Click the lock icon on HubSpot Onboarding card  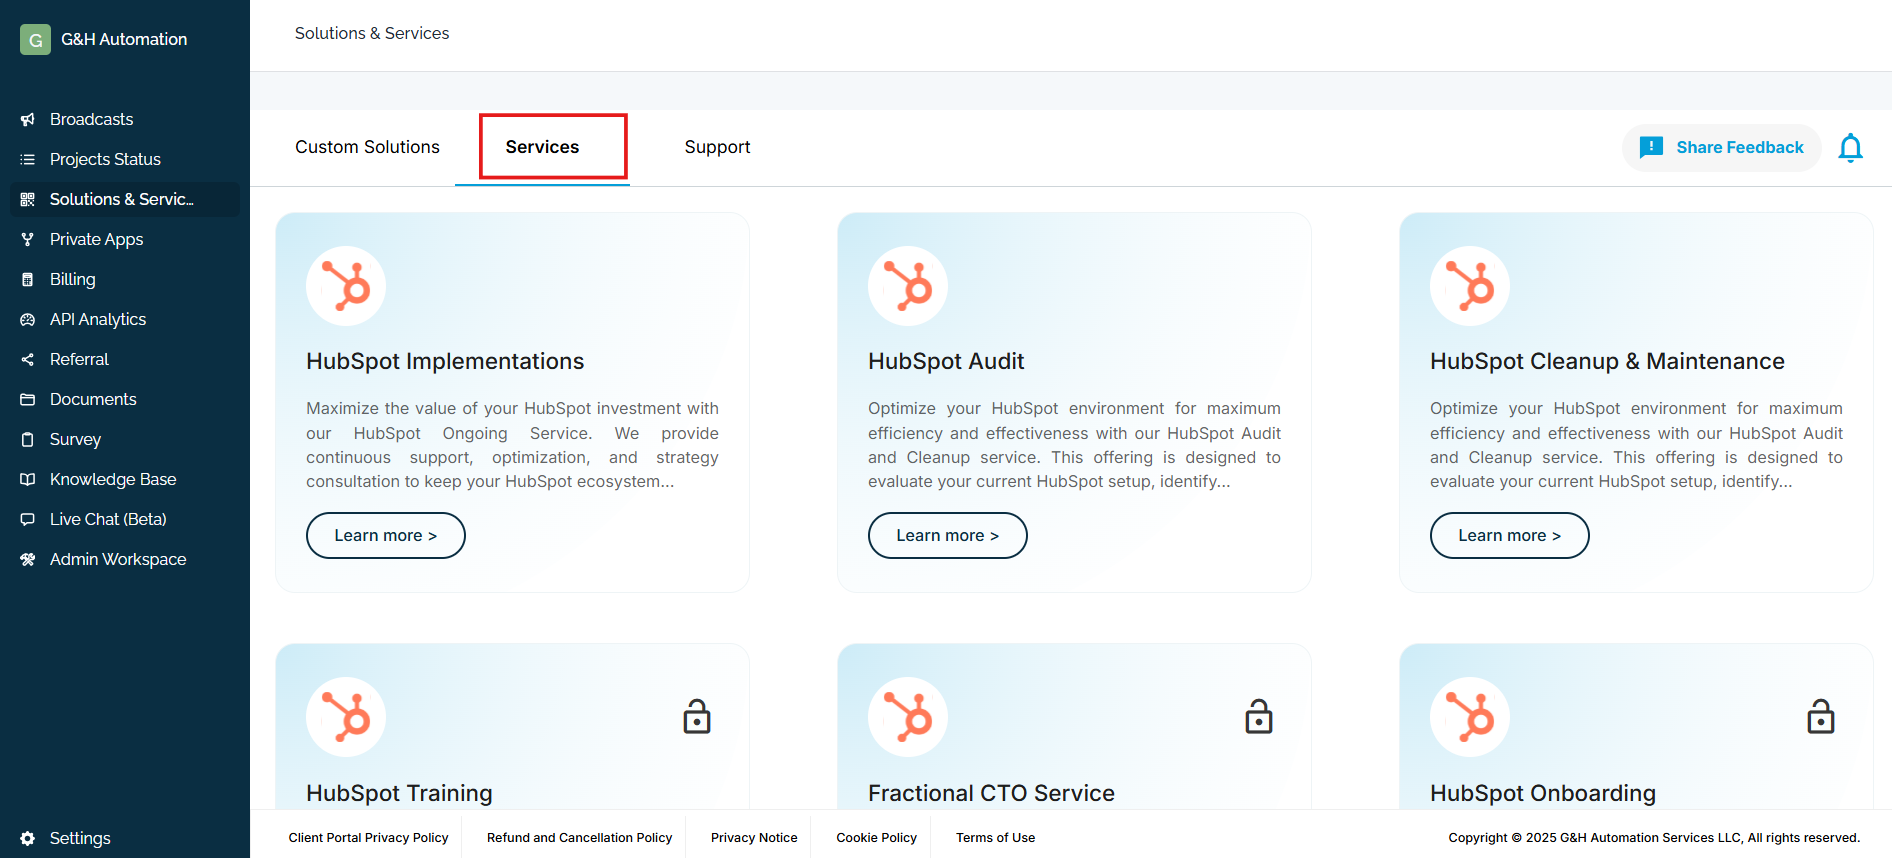click(x=1820, y=717)
